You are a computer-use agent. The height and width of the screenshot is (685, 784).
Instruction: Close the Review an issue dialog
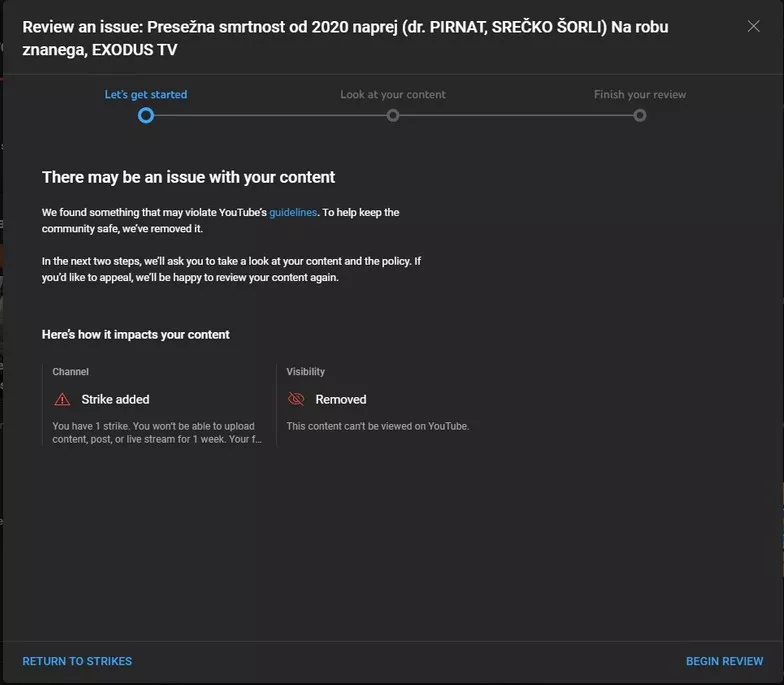[x=753, y=26]
